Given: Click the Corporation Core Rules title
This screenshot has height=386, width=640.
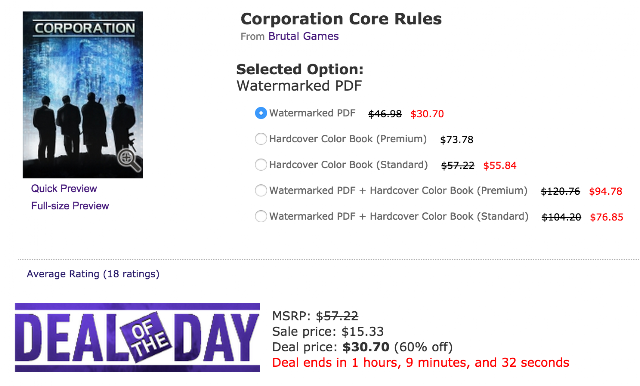Looking at the screenshot, I should 341,19.
